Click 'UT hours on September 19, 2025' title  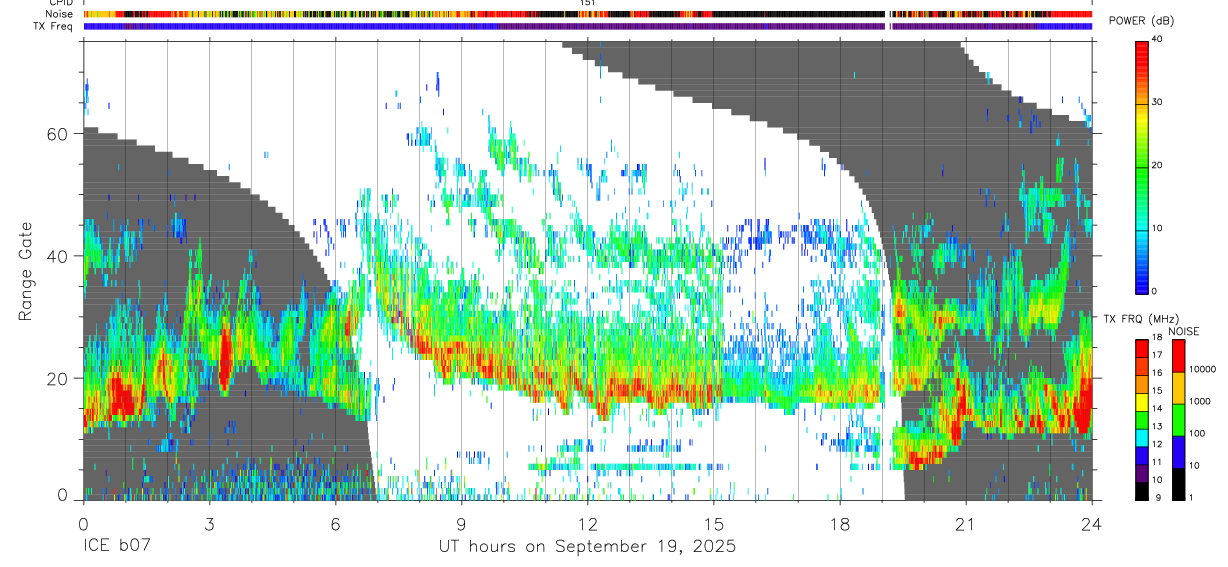[587, 547]
